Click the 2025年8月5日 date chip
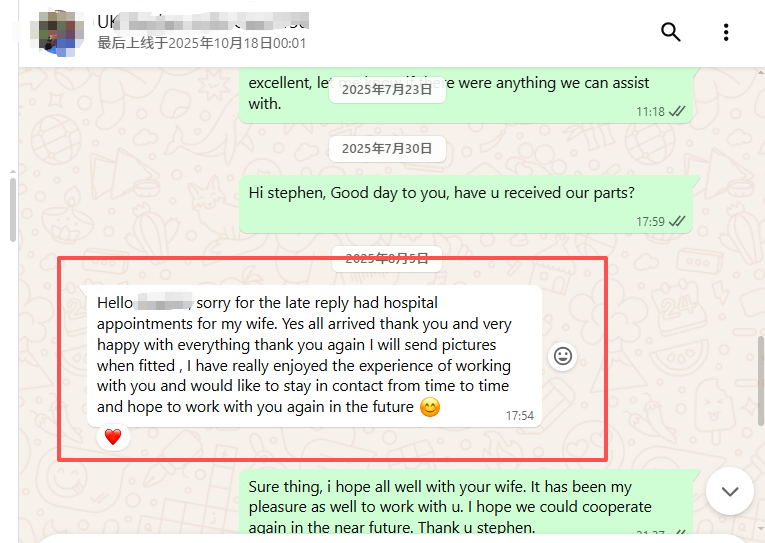The width and height of the screenshot is (765, 543). click(387, 258)
